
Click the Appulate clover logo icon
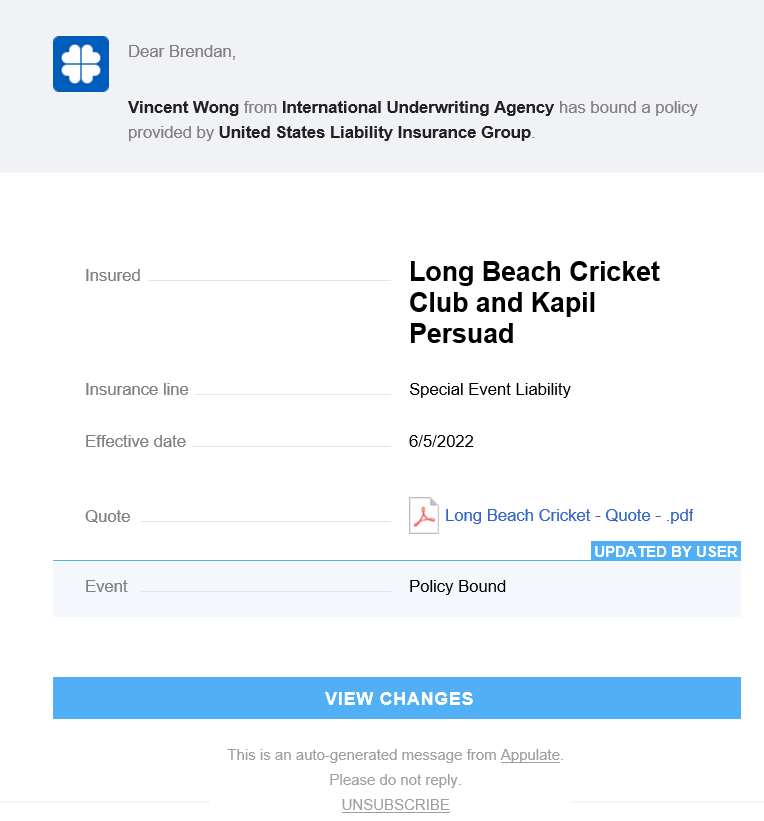coord(80,64)
